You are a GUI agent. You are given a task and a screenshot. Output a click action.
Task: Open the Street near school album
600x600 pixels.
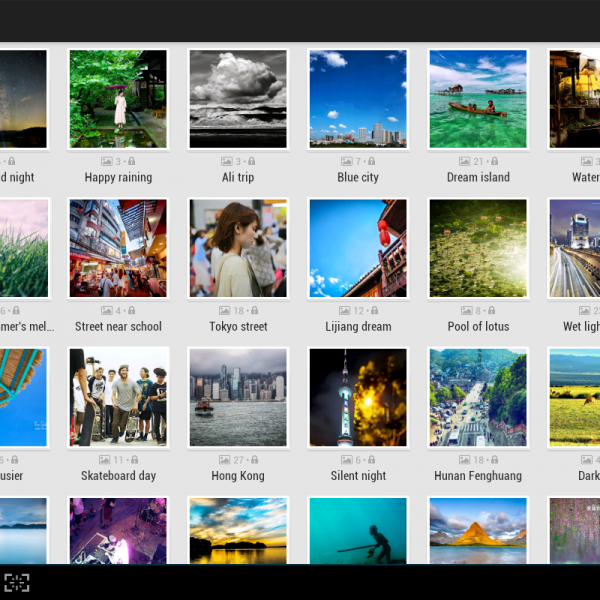point(118,248)
